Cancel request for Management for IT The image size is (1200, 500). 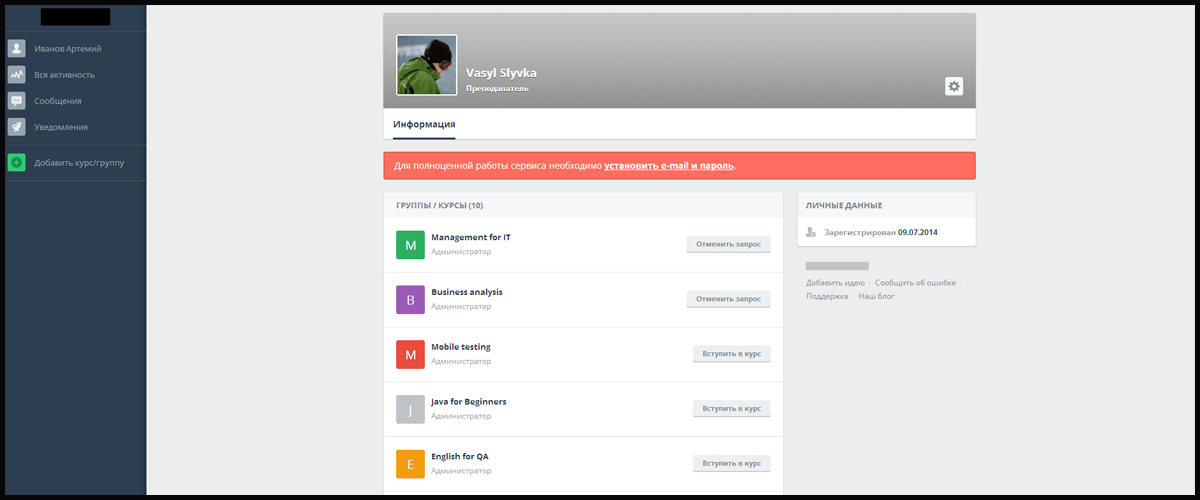[728, 244]
